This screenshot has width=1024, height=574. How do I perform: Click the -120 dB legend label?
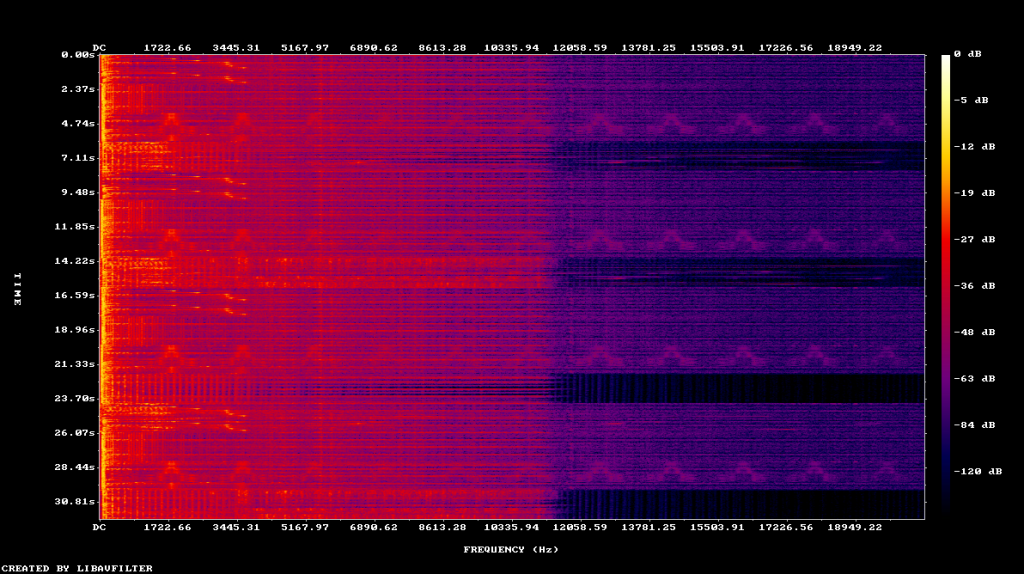pos(978,471)
